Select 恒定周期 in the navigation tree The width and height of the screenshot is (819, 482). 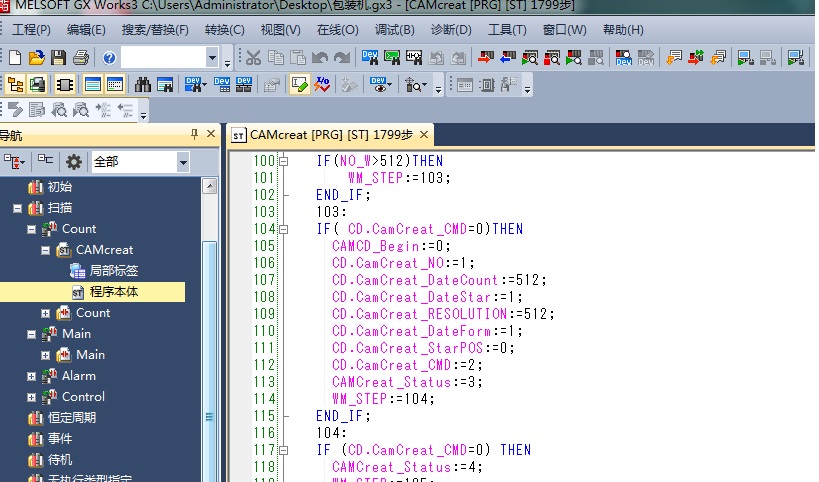73,418
